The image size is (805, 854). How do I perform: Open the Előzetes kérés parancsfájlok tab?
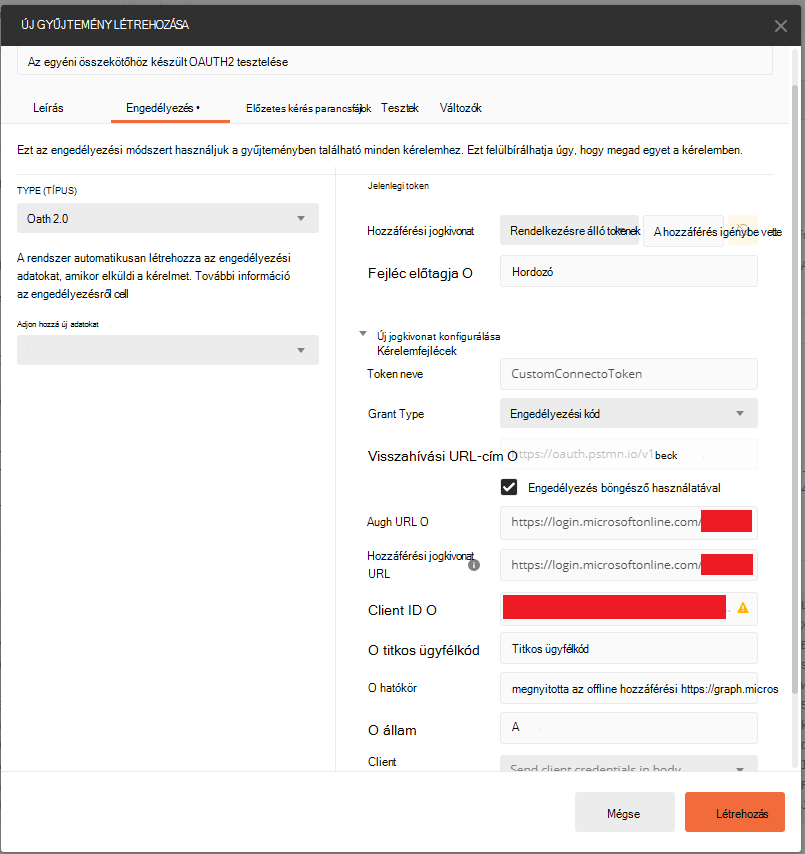[x=308, y=108]
